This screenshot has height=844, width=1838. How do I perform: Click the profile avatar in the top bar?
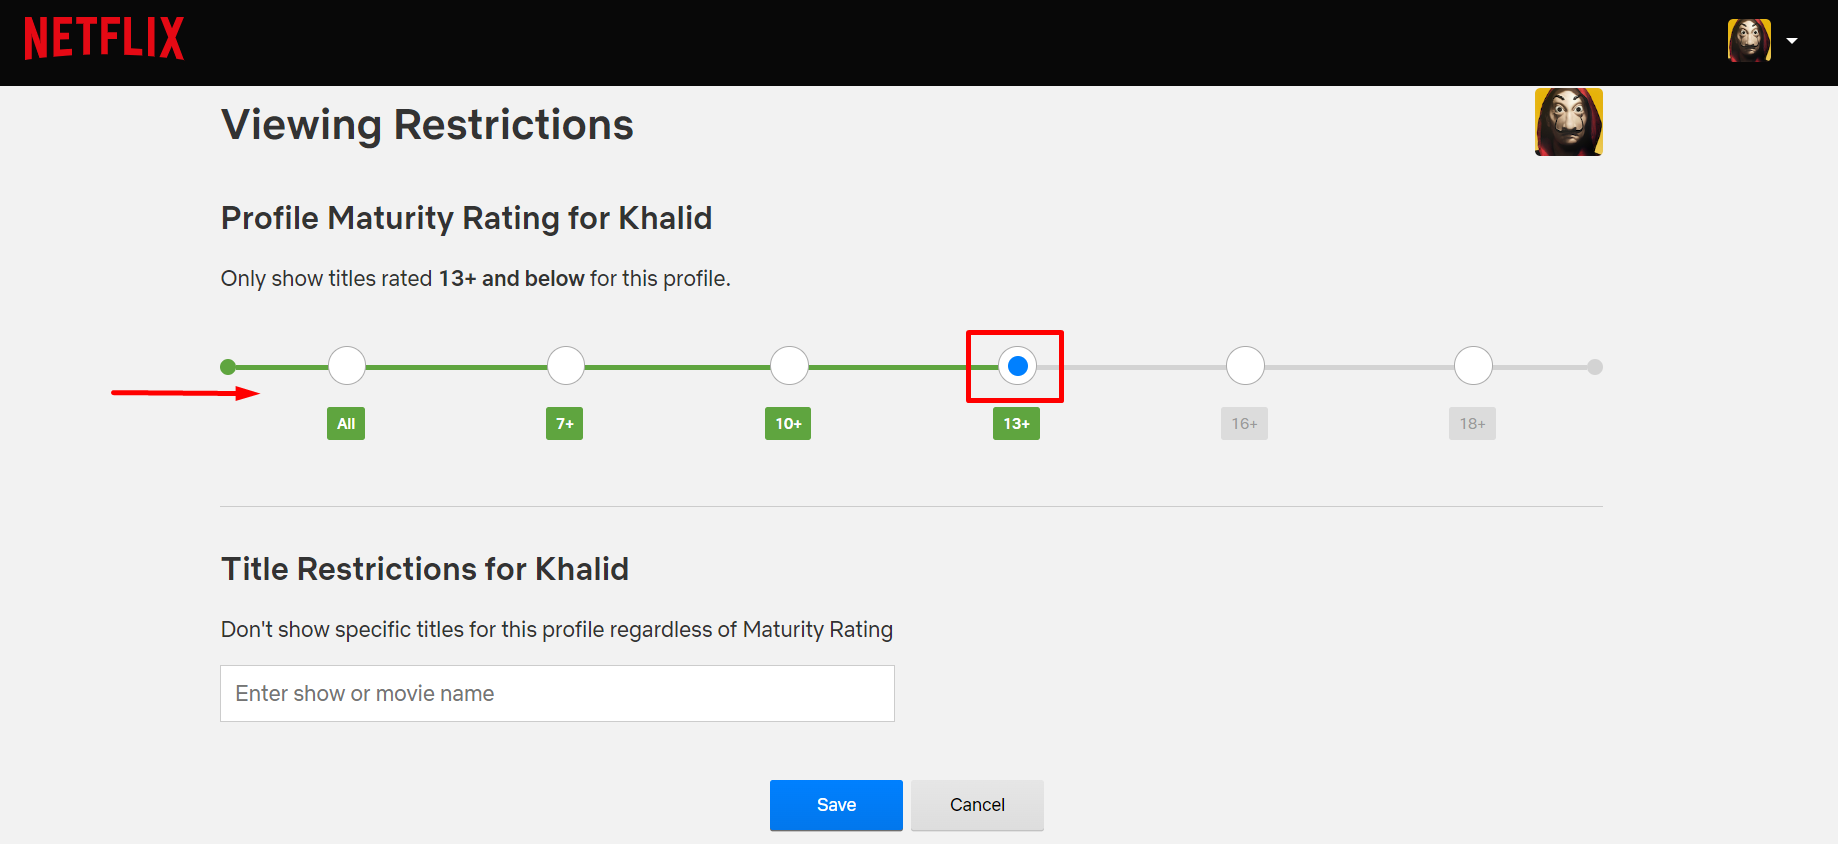1748,40
